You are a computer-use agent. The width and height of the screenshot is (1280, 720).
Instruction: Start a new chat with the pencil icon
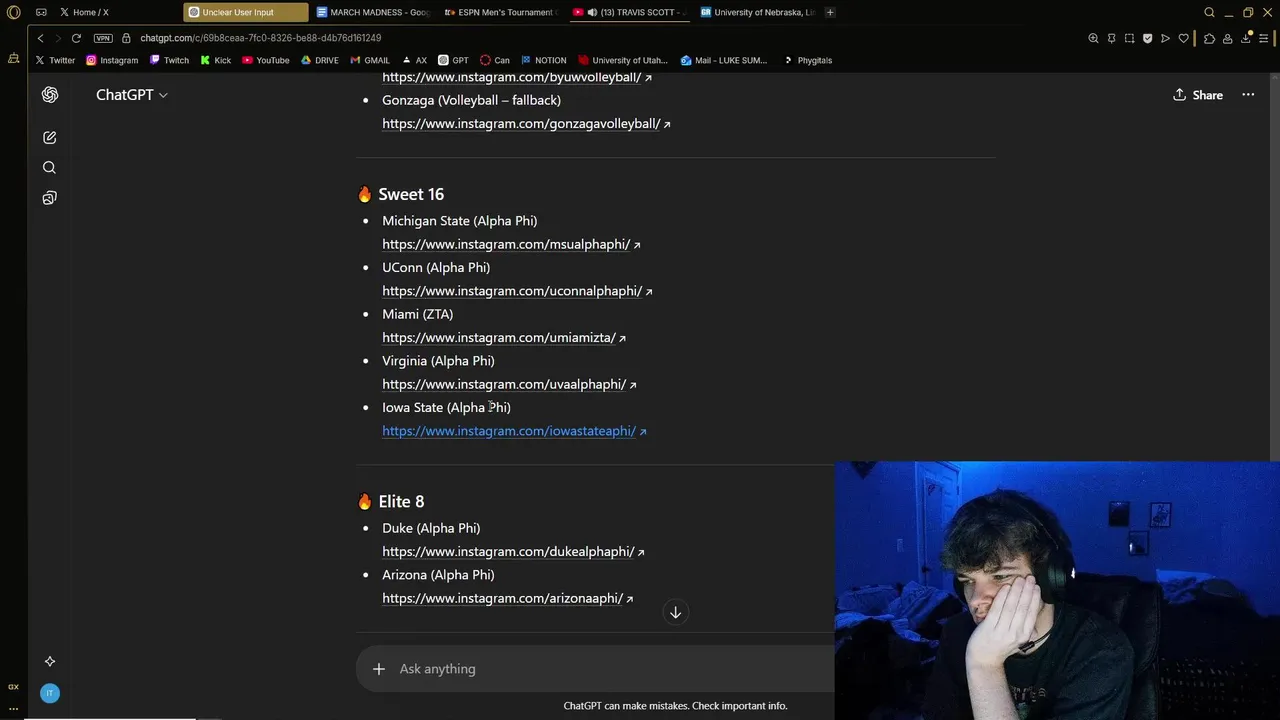point(49,138)
